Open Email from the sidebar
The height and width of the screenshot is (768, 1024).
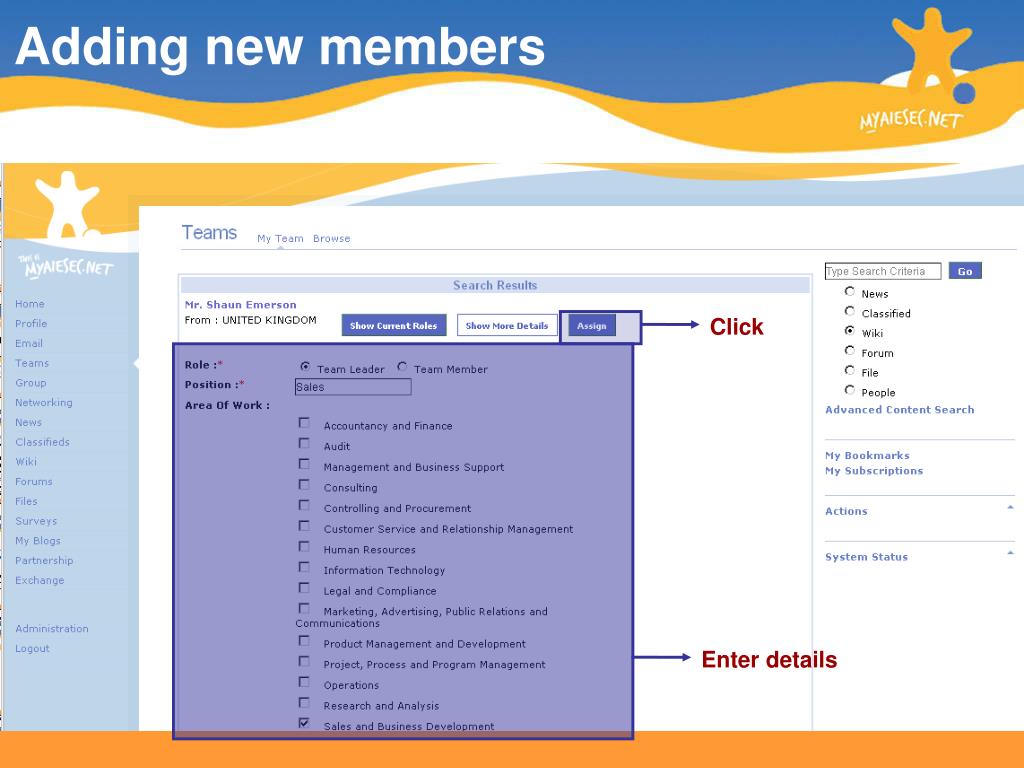coord(29,344)
